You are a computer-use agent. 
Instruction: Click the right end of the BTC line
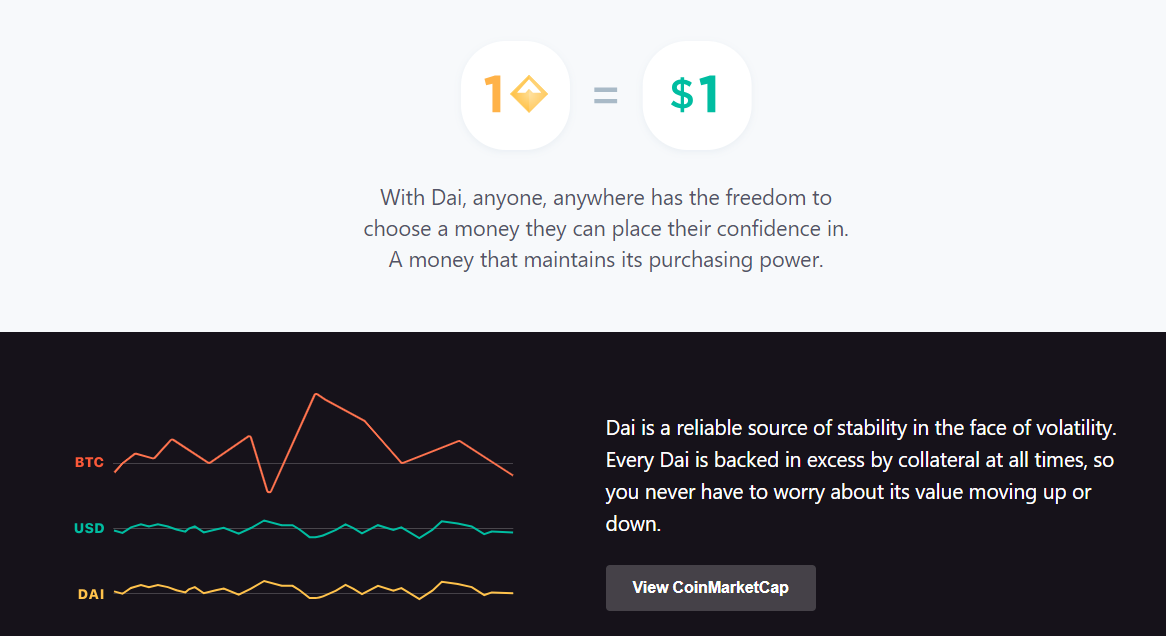(512, 474)
